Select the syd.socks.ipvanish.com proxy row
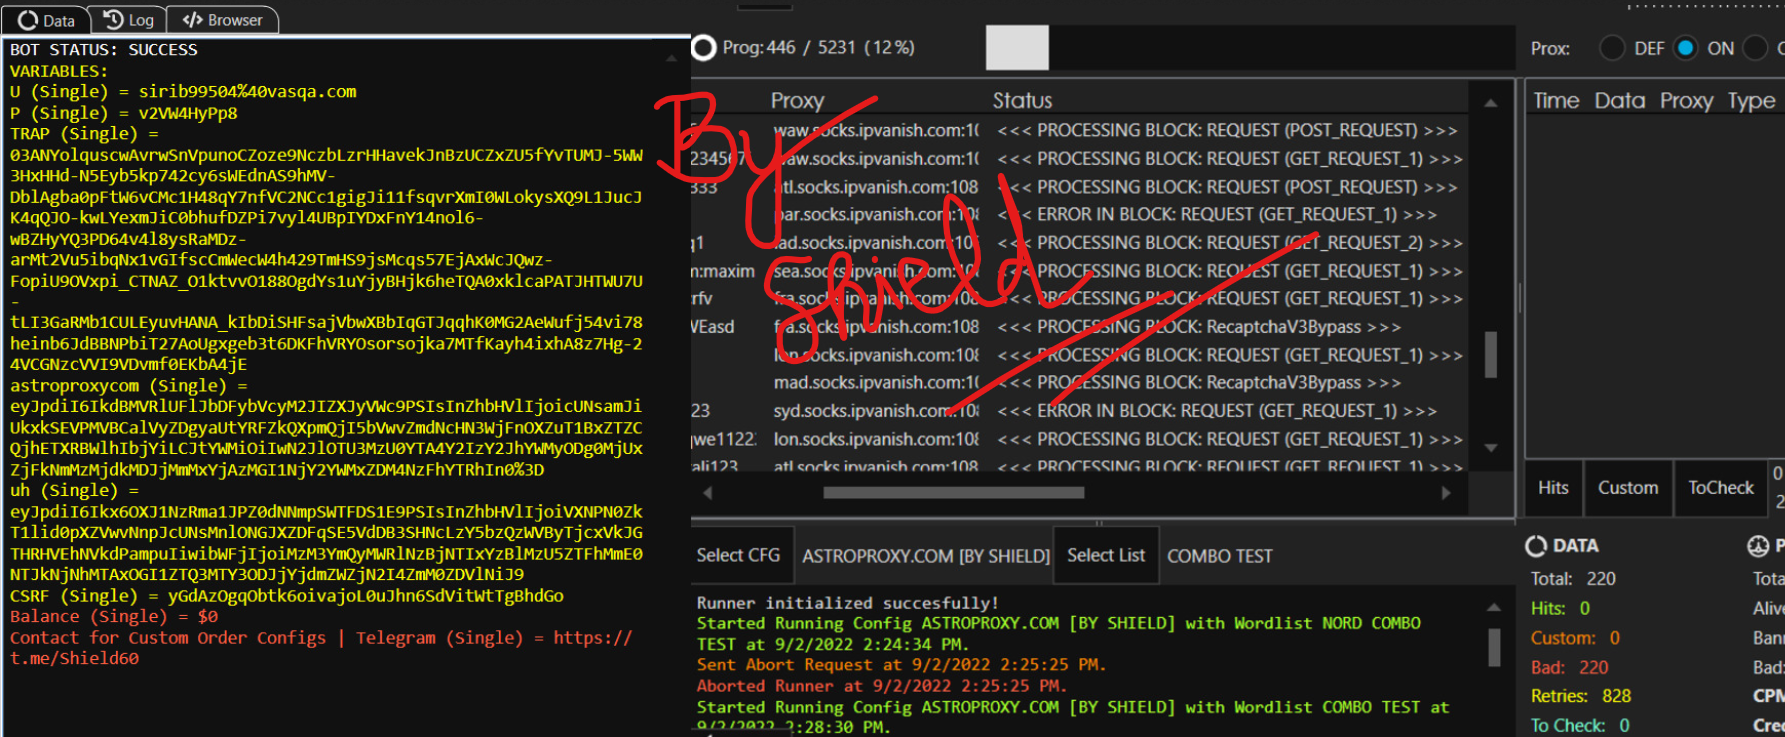This screenshot has height=737, width=1785. pyautogui.click(x=1080, y=411)
